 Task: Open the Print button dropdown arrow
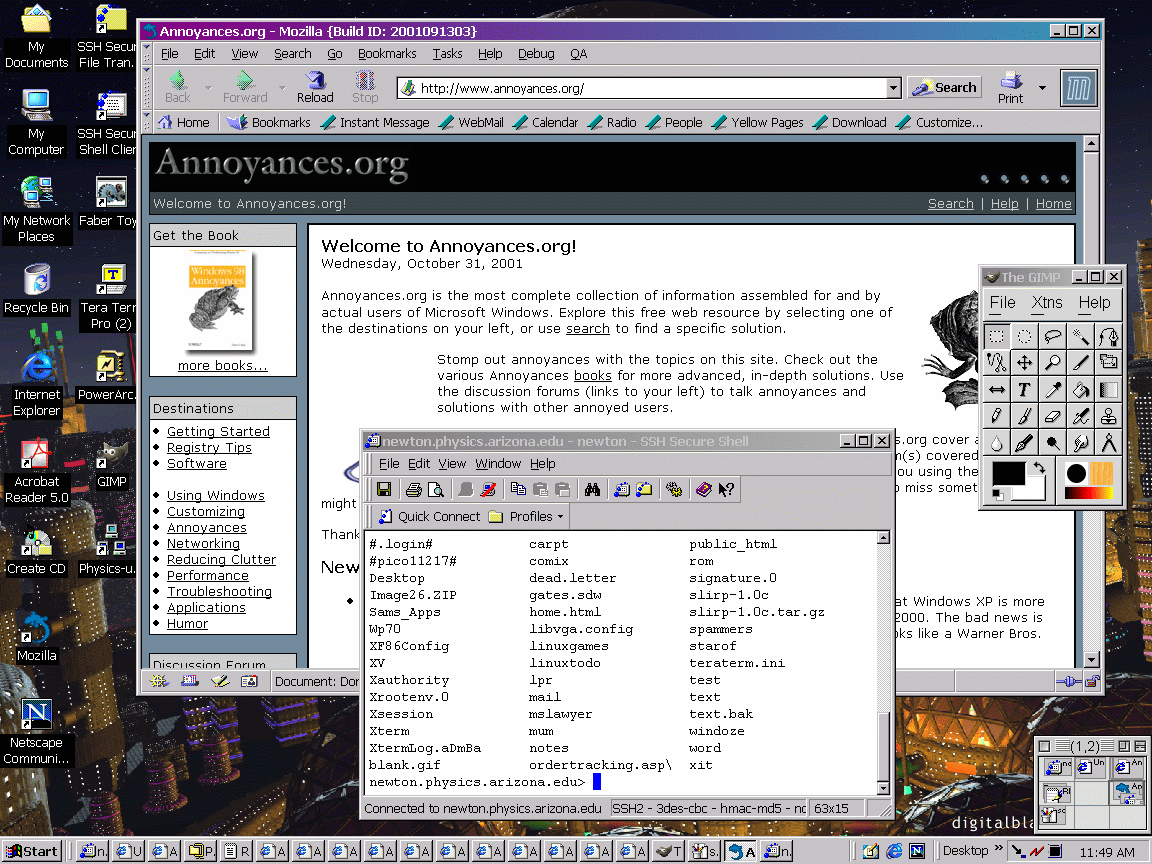(x=1042, y=87)
